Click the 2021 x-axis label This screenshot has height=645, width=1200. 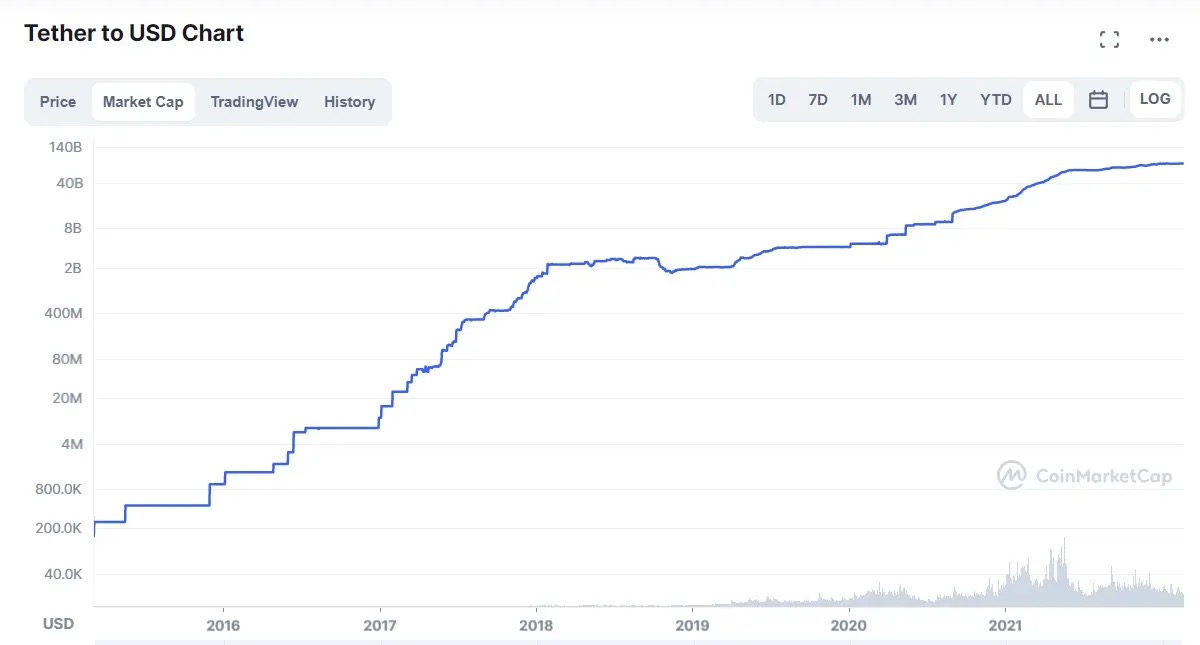1005,626
